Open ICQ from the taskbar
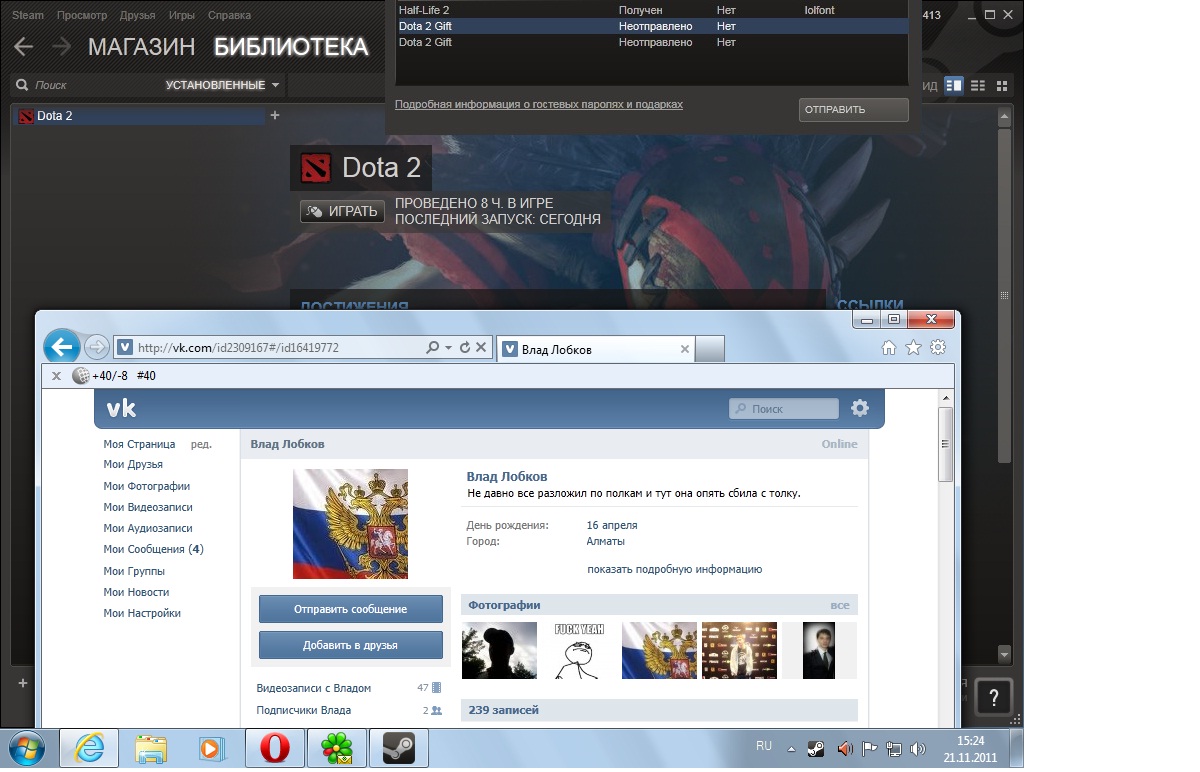The image size is (1200, 772). tap(336, 747)
